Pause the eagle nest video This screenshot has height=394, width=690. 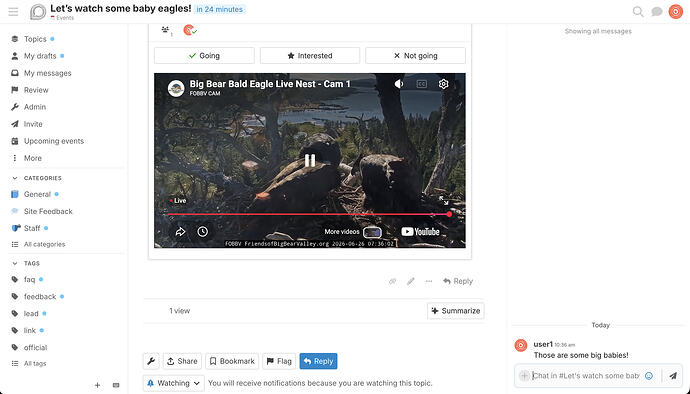(310, 160)
